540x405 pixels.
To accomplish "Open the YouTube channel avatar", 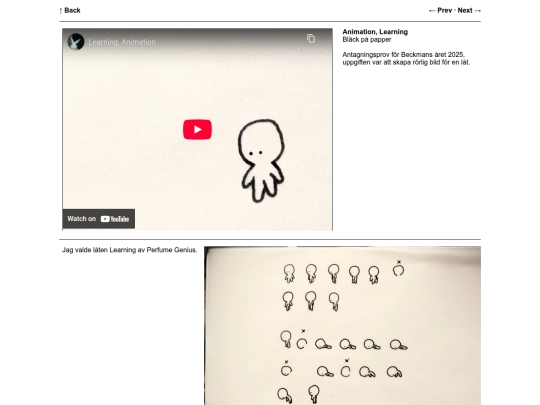I will click(x=76, y=42).
